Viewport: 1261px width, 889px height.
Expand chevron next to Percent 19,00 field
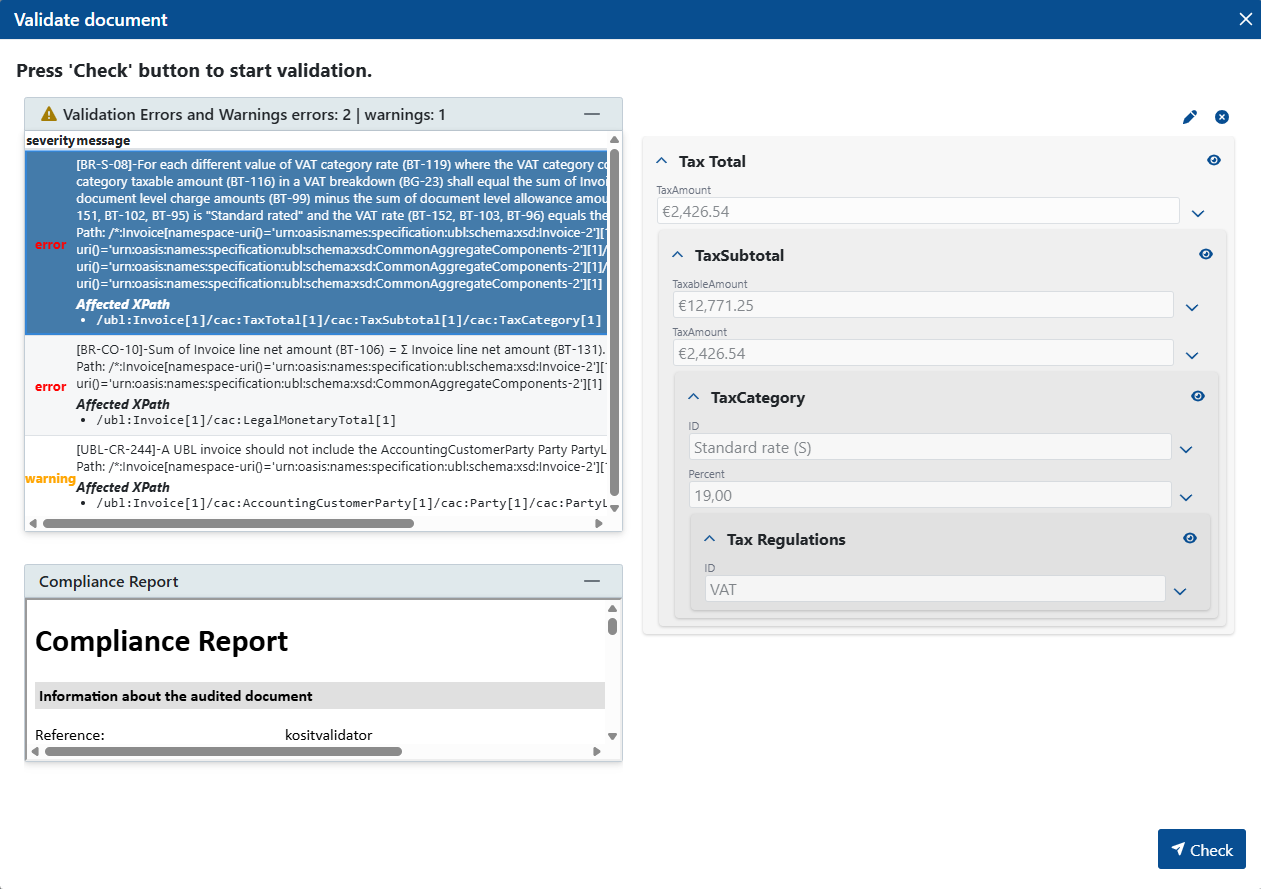click(x=1186, y=497)
